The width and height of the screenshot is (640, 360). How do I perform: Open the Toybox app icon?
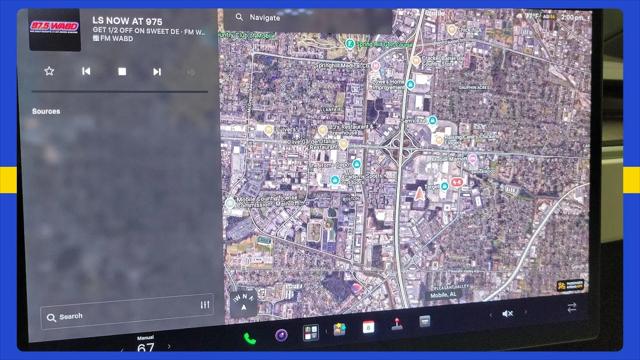(340, 329)
